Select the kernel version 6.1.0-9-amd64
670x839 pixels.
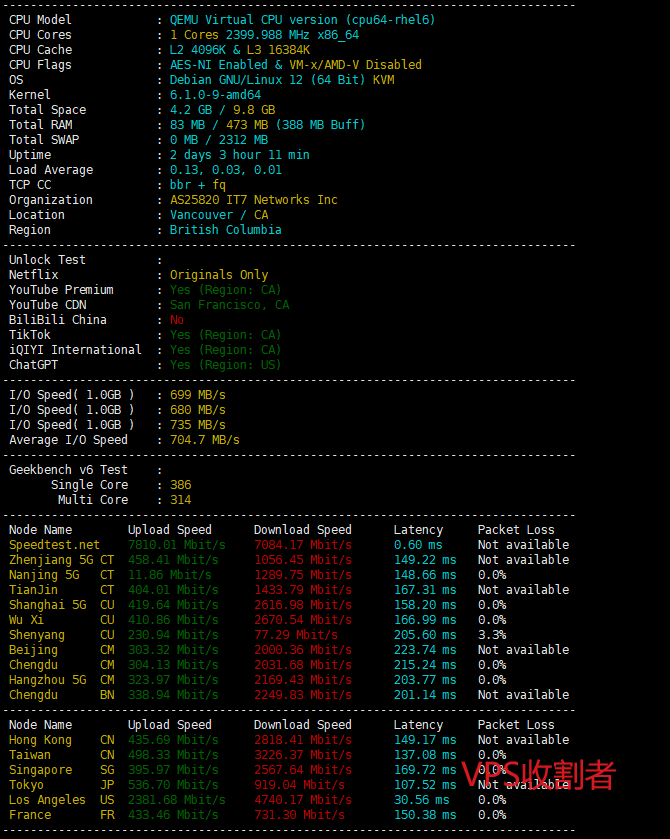(x=215, y=95)
